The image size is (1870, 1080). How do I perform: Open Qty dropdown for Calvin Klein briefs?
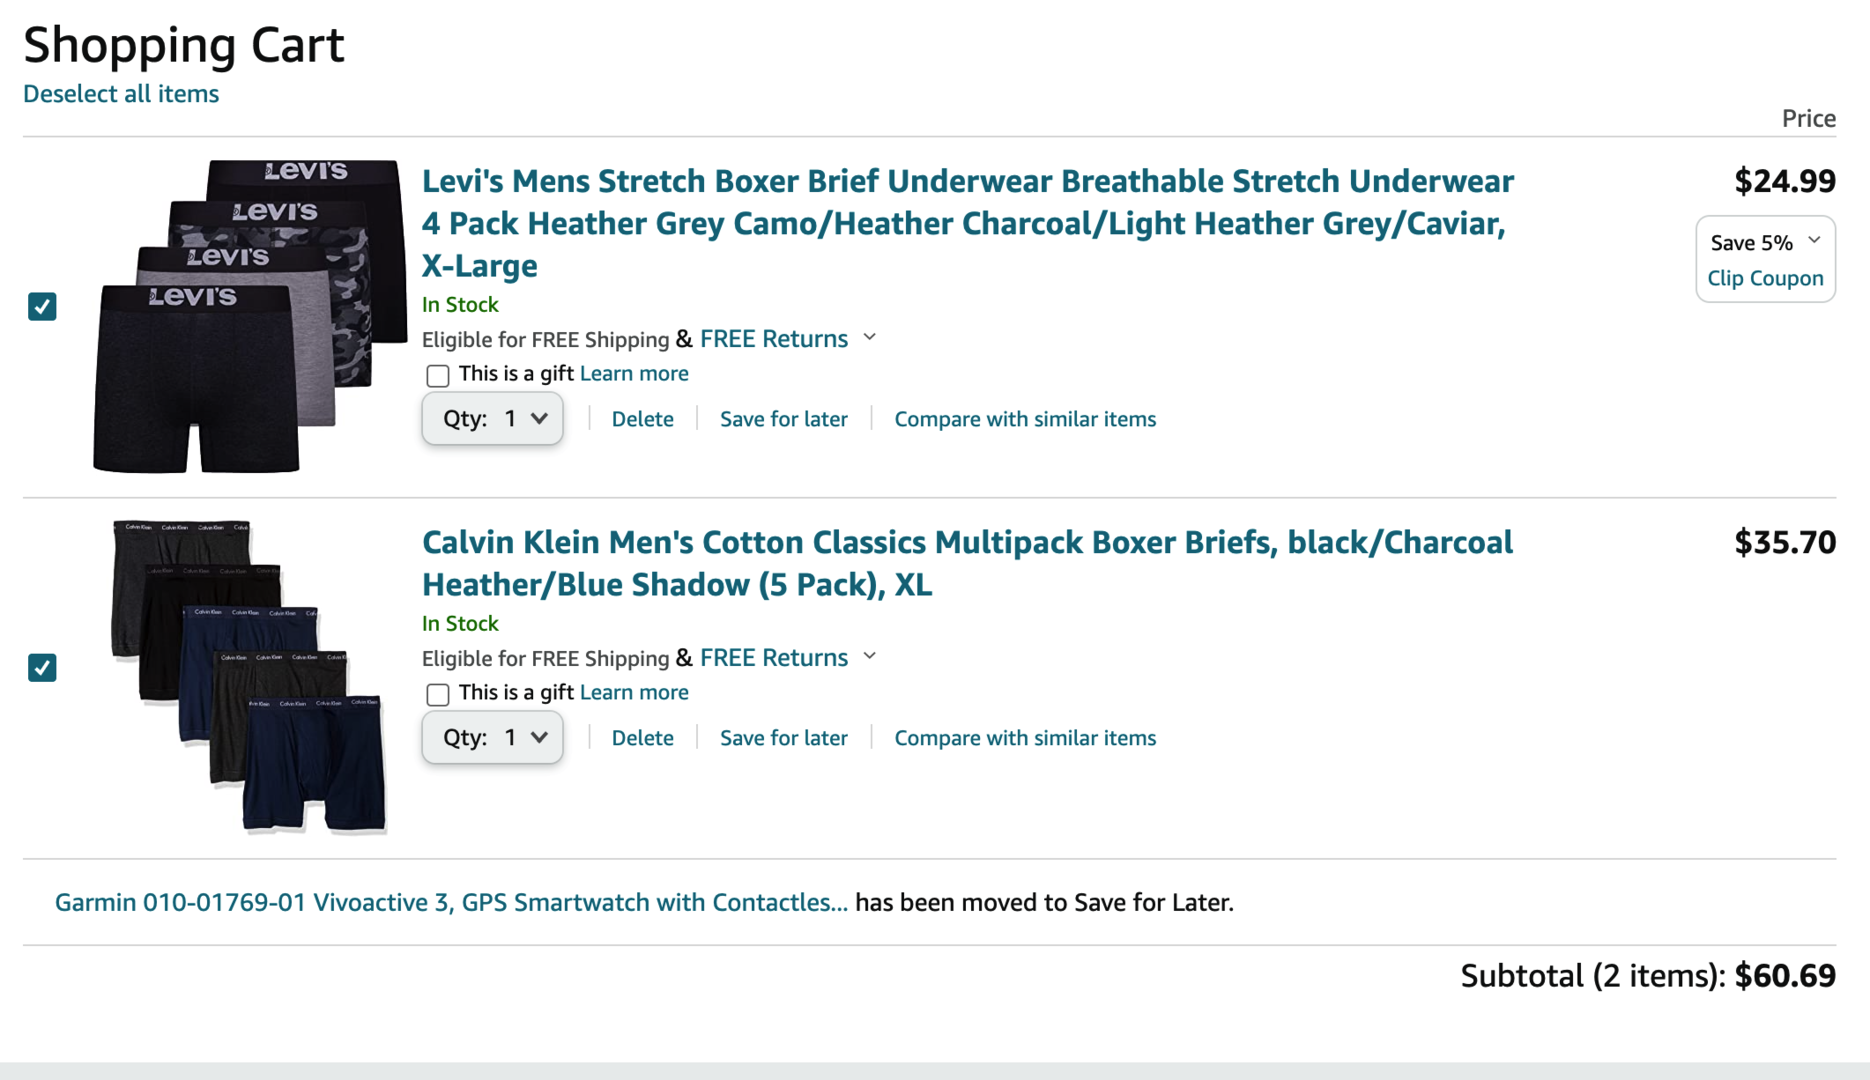pos(492,738)
